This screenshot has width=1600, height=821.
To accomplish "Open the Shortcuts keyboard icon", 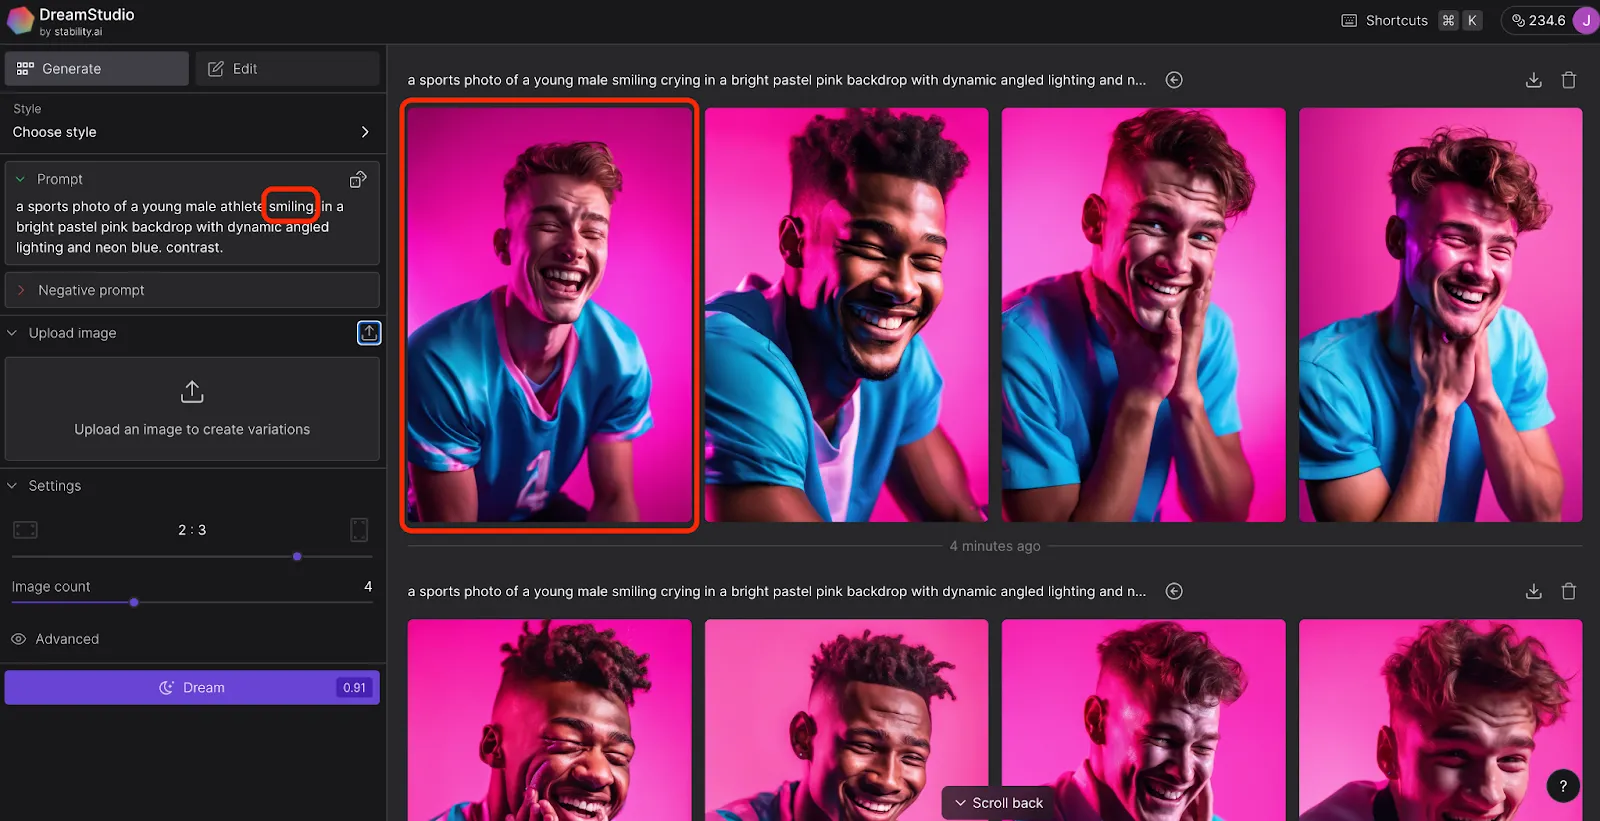I will 1349,21.
